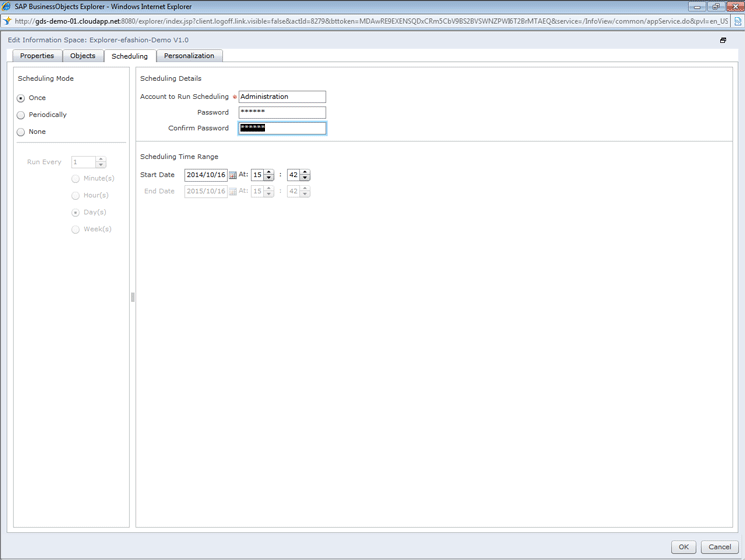The height and width of the screenshot is (560, 745).
Task: Click the Internet Explorer title bar icon
Action: 7,6
